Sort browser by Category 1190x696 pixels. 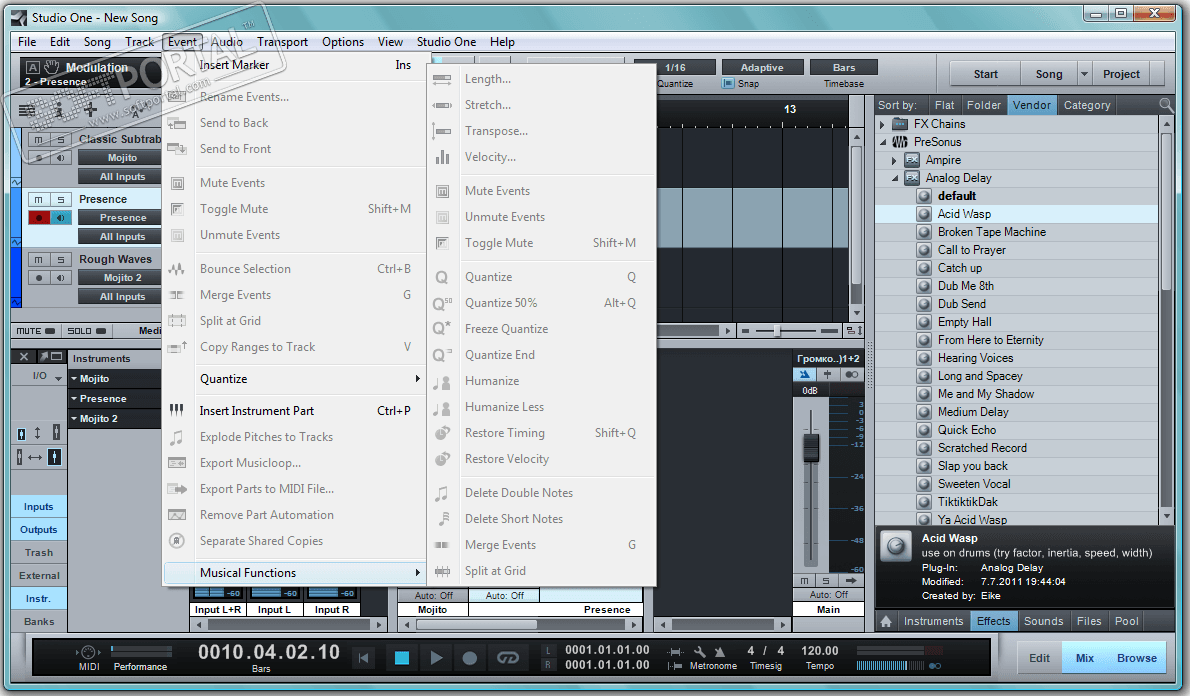pos(1087,105)
